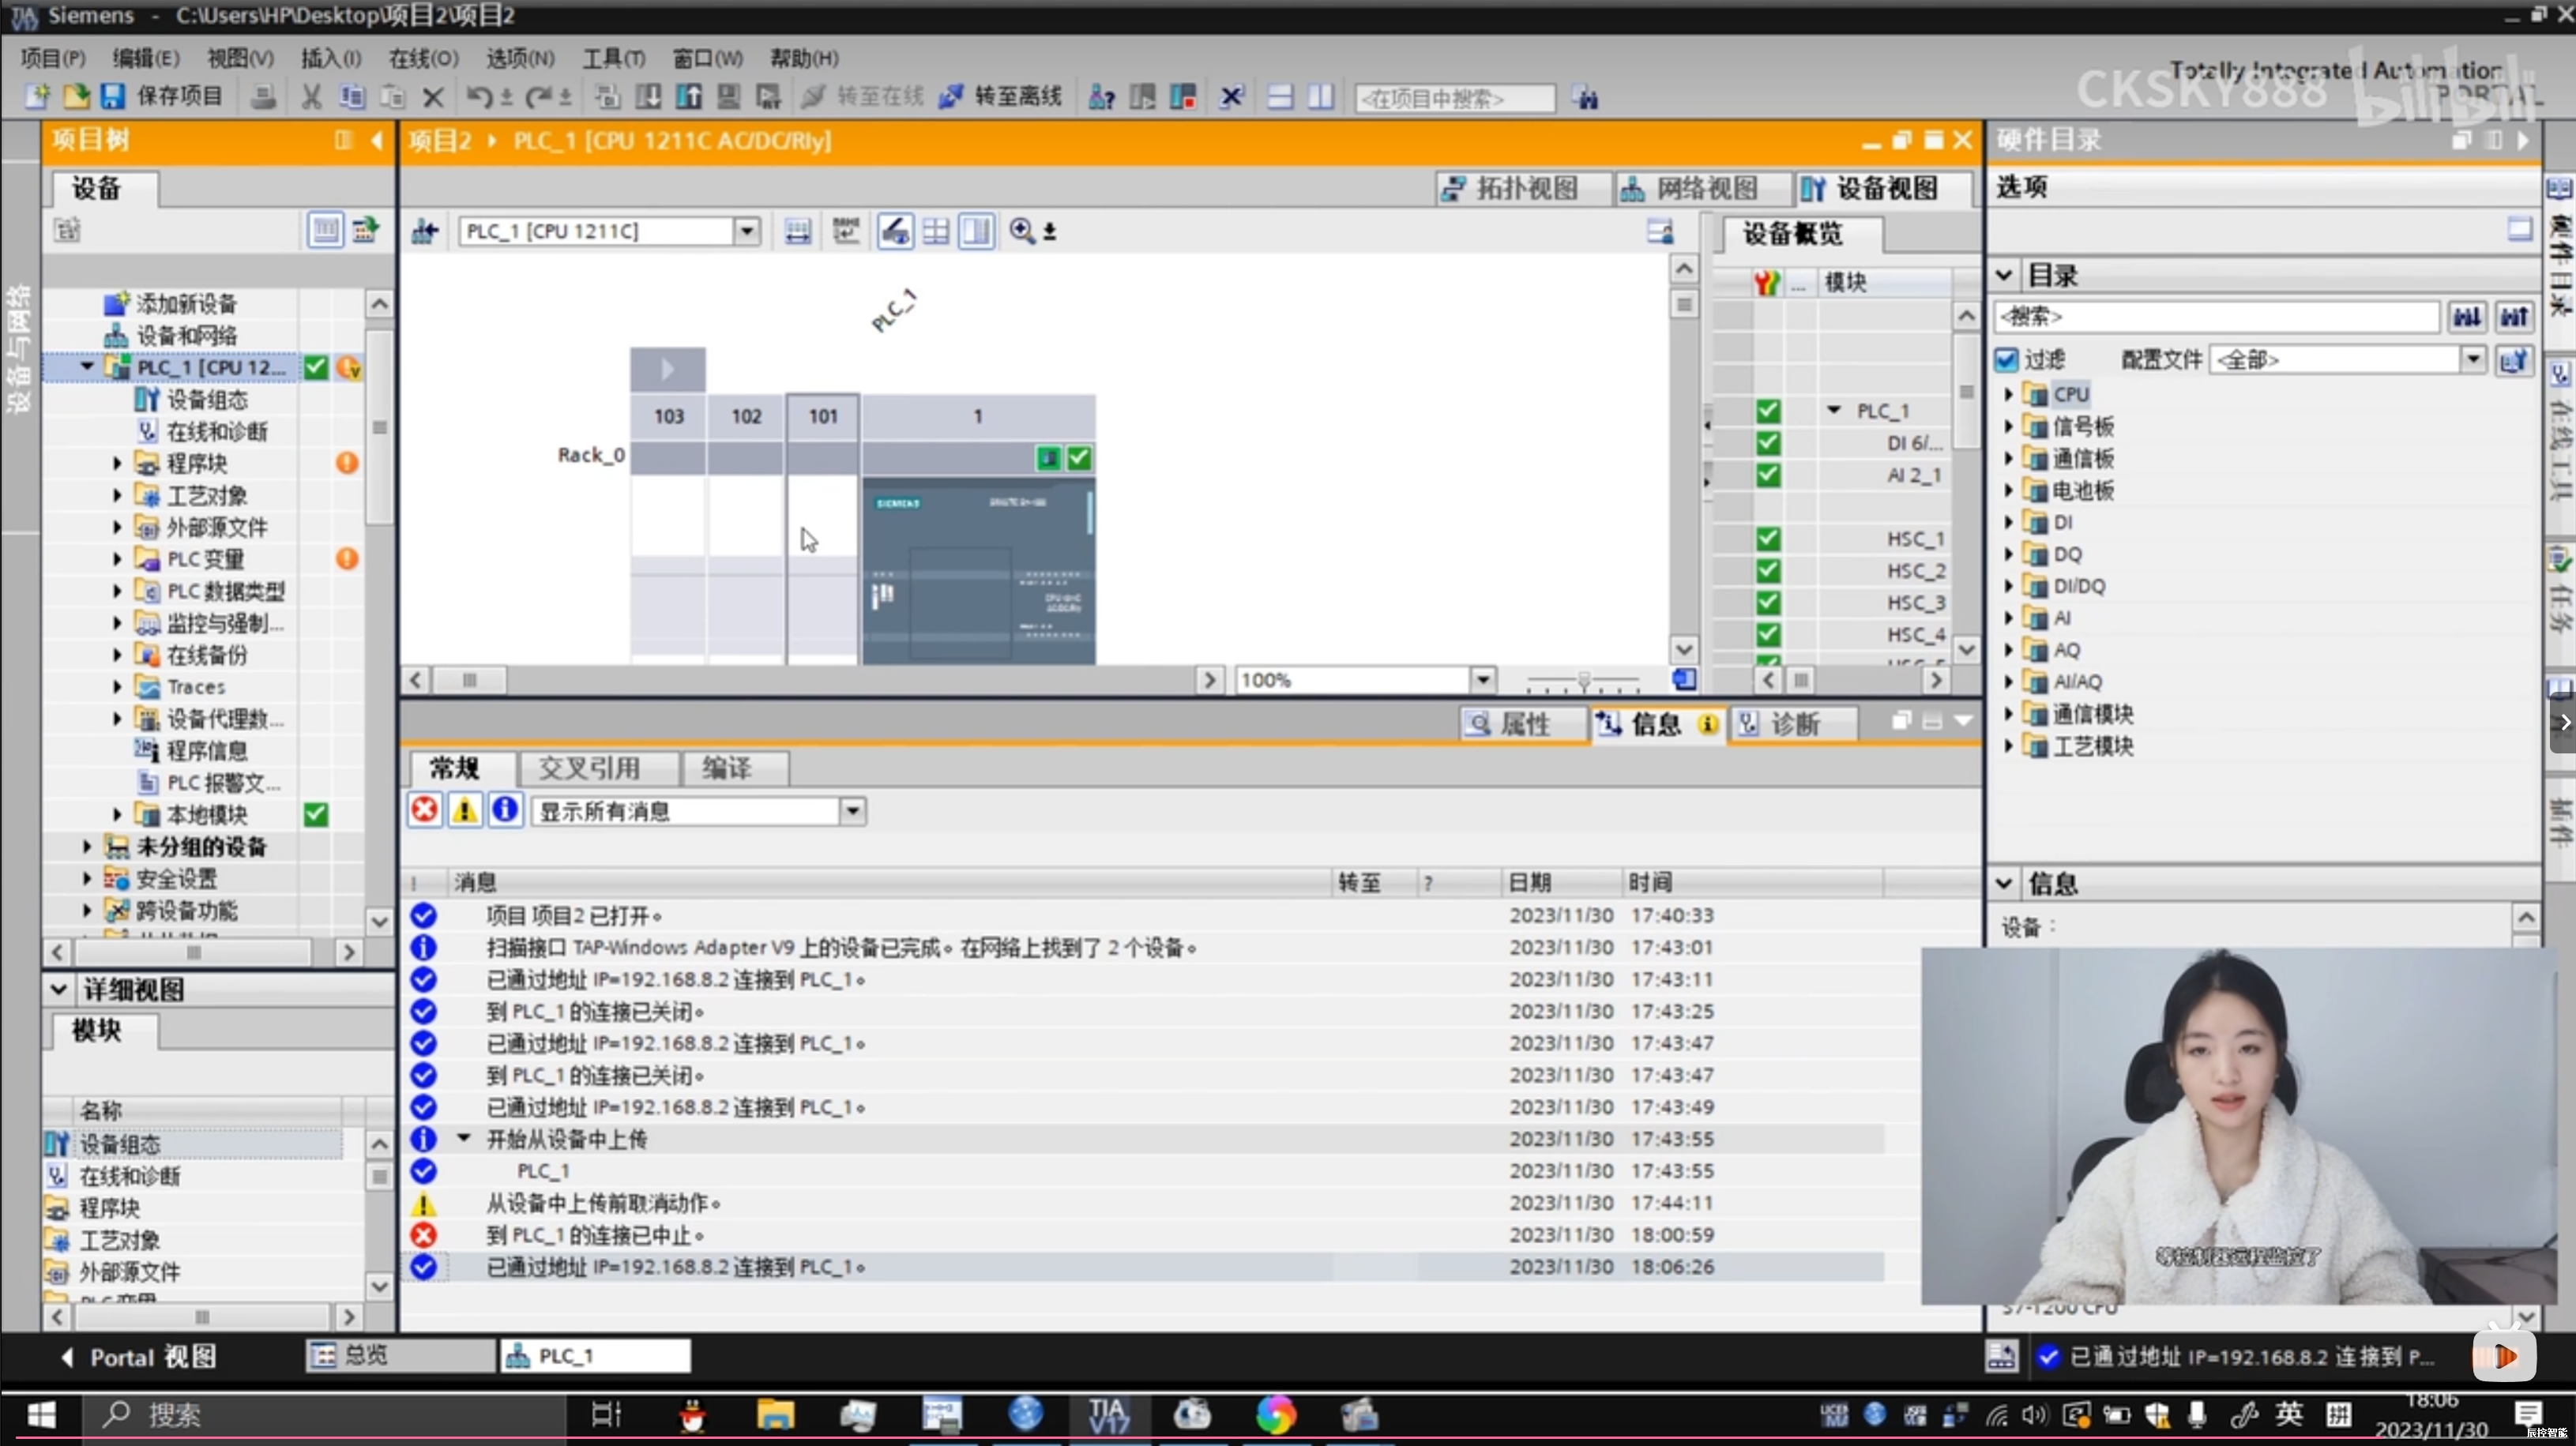Image resolution: width=2576 pixels, height=1446 pixels.
Task: Click the warnings filter icon in messages
Action: (465, 810)
